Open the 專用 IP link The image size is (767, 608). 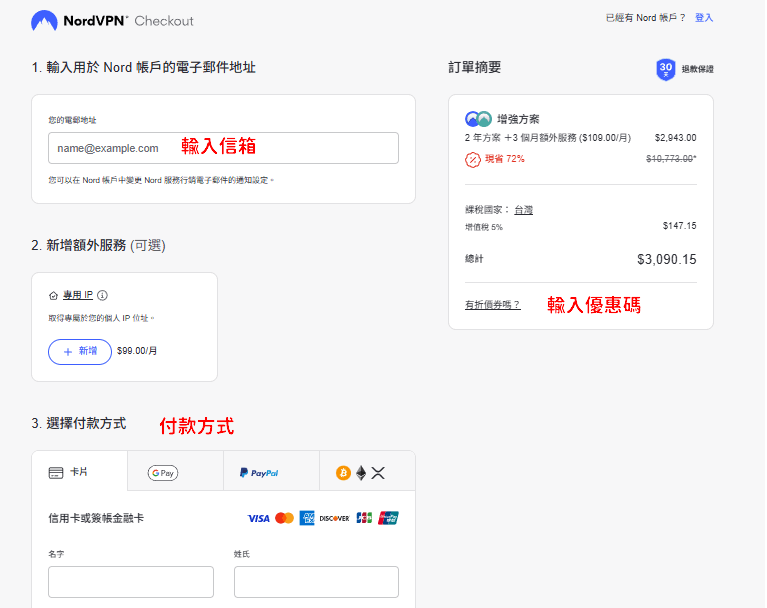click(78, 295)
